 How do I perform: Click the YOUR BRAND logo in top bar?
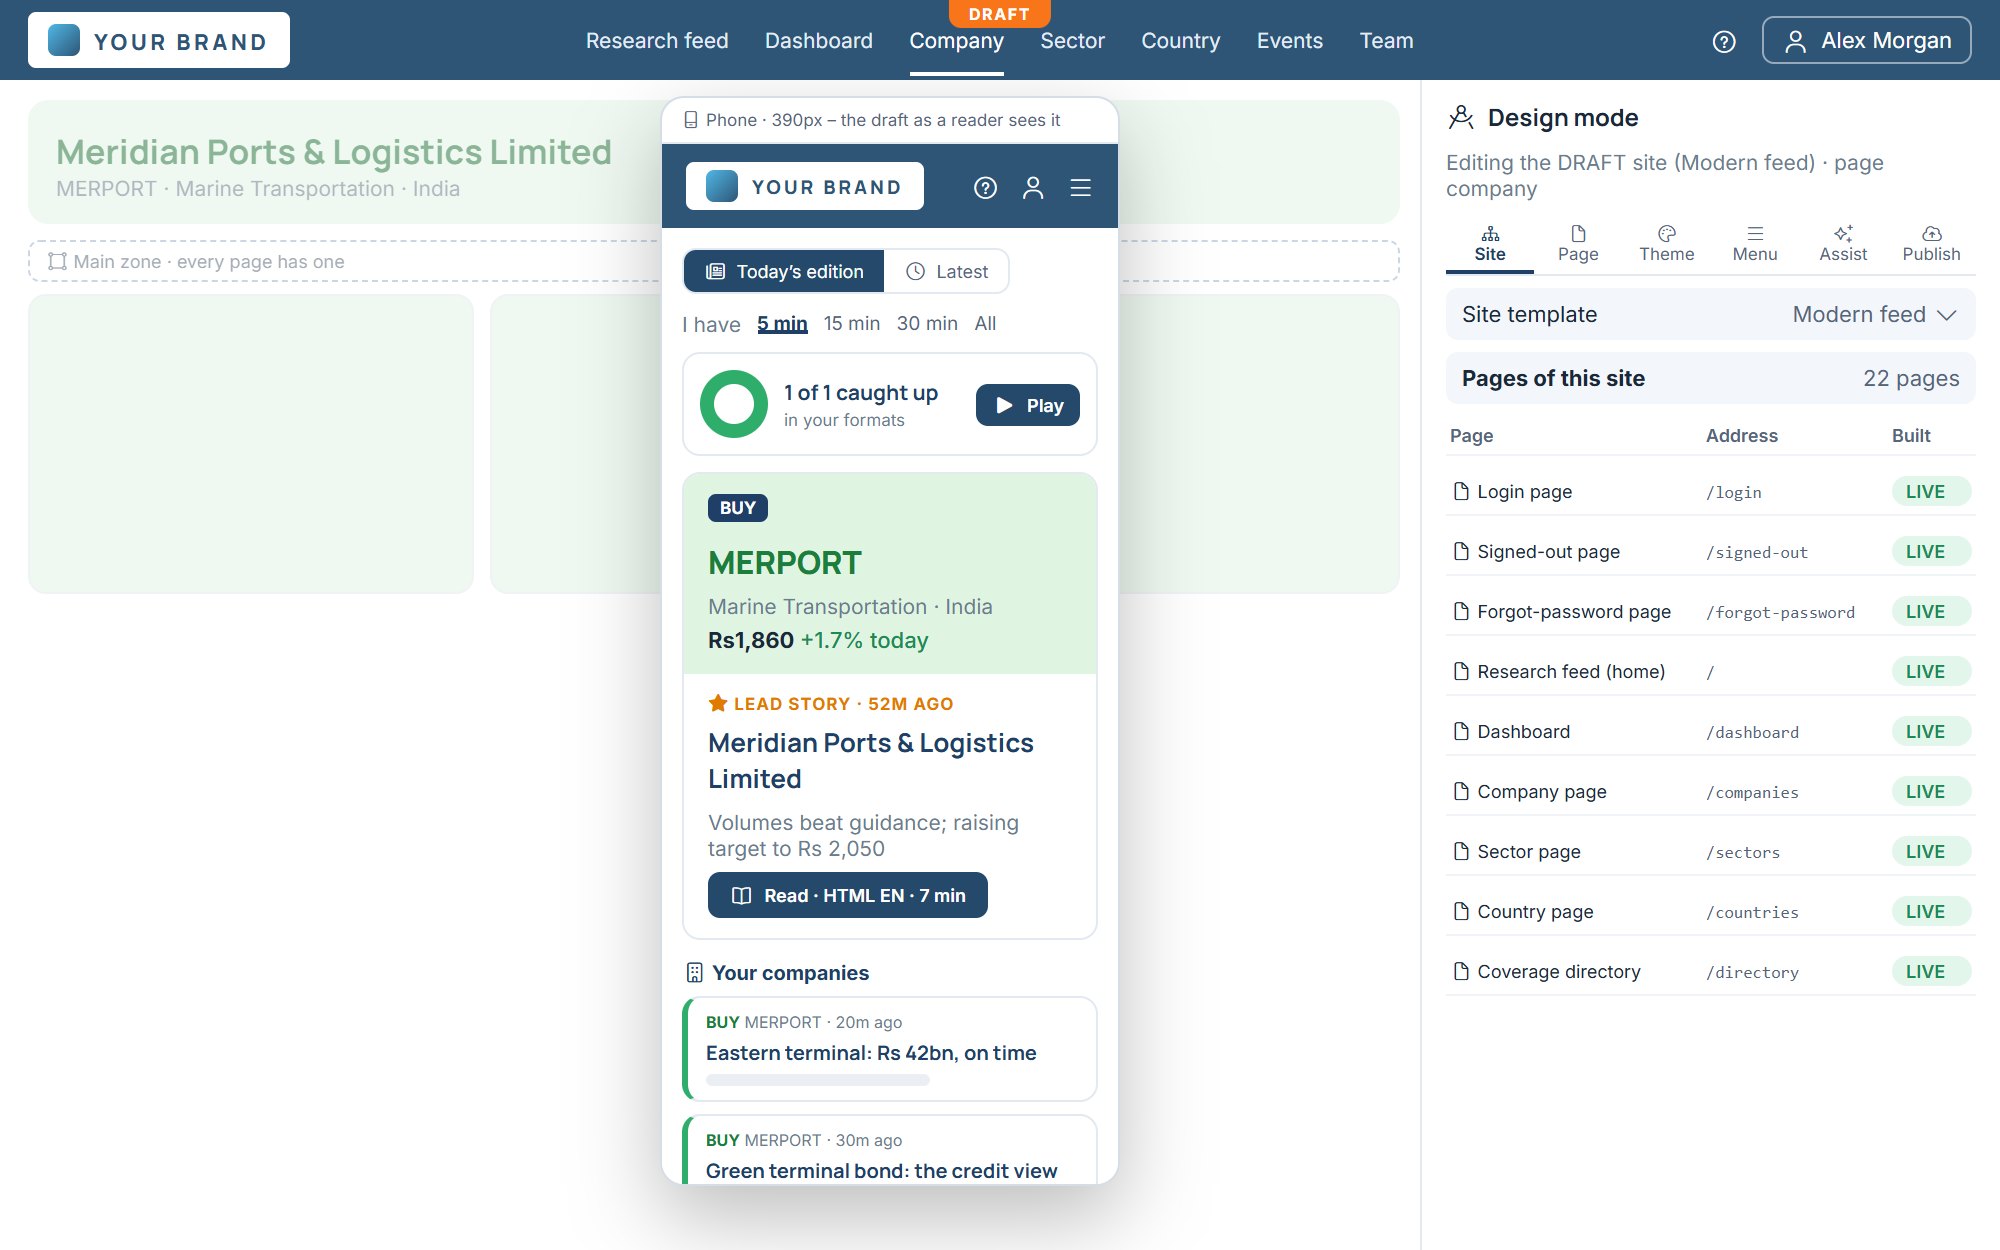pyautogui.click(x=159, y=40)
